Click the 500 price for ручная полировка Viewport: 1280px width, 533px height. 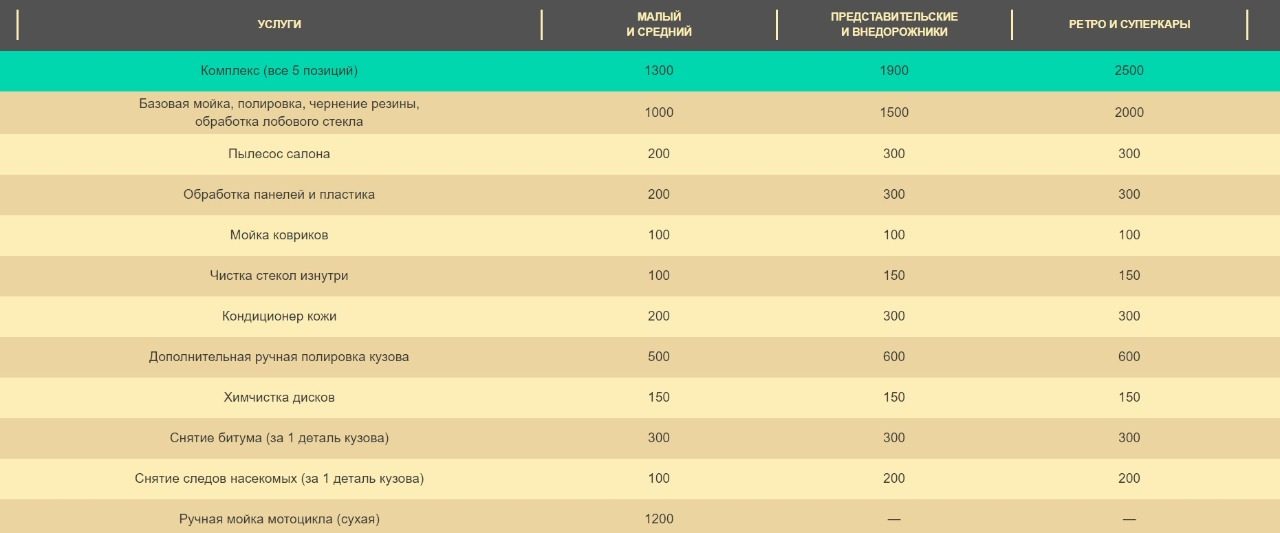click(x=659, y=357)
